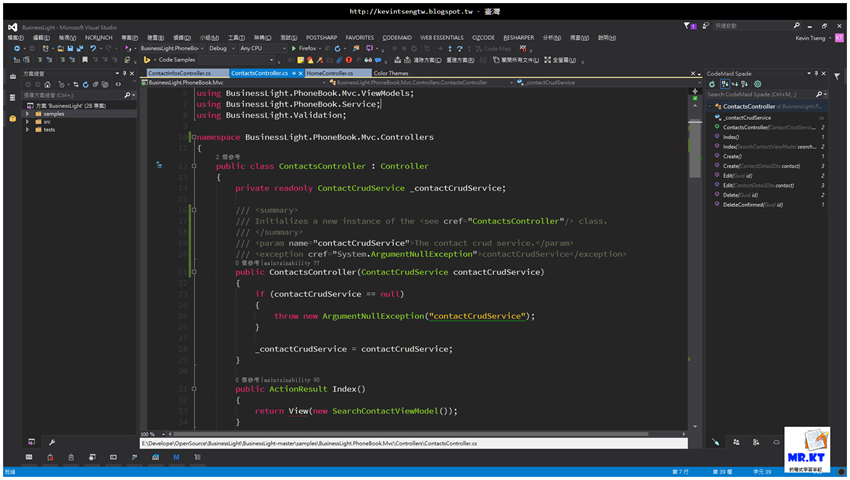Start debugging with the green Firefox play button
Viewport: 850px width, 480px height.
[294, 48]
